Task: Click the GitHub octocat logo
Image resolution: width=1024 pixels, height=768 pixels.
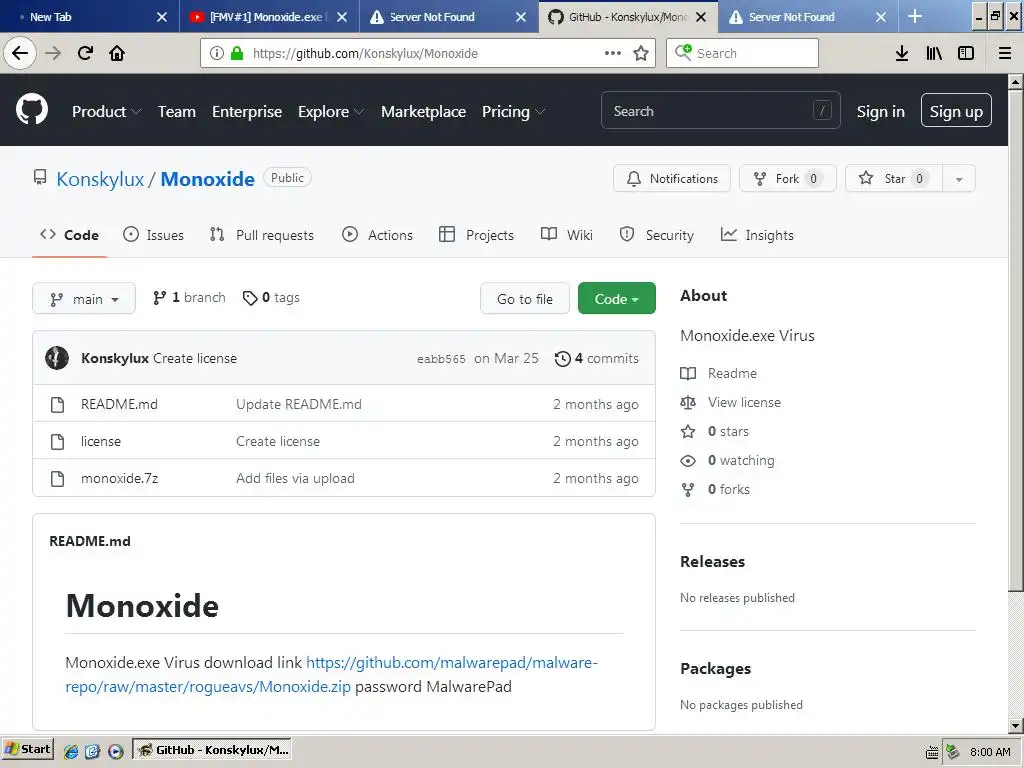Action: pyautogui.click(x=32, y=110)
